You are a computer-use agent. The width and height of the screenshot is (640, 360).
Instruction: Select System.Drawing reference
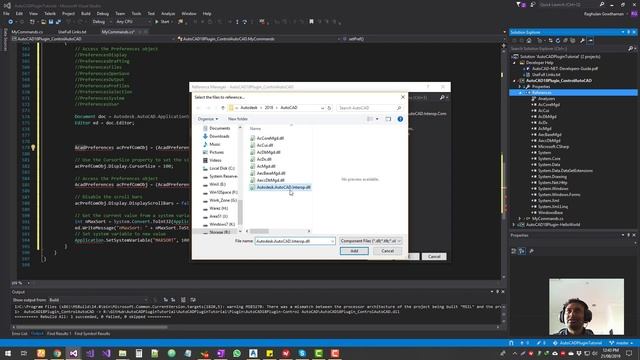pos(552,177)
